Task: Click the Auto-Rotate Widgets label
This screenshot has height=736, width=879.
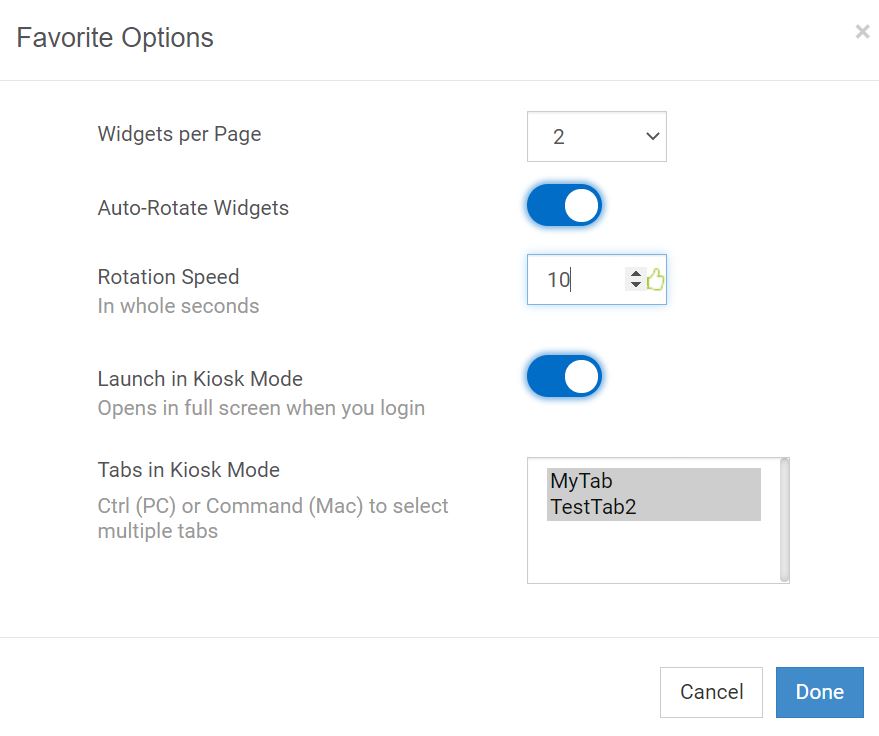Action: pyautogui.click(x=193, y=208)
